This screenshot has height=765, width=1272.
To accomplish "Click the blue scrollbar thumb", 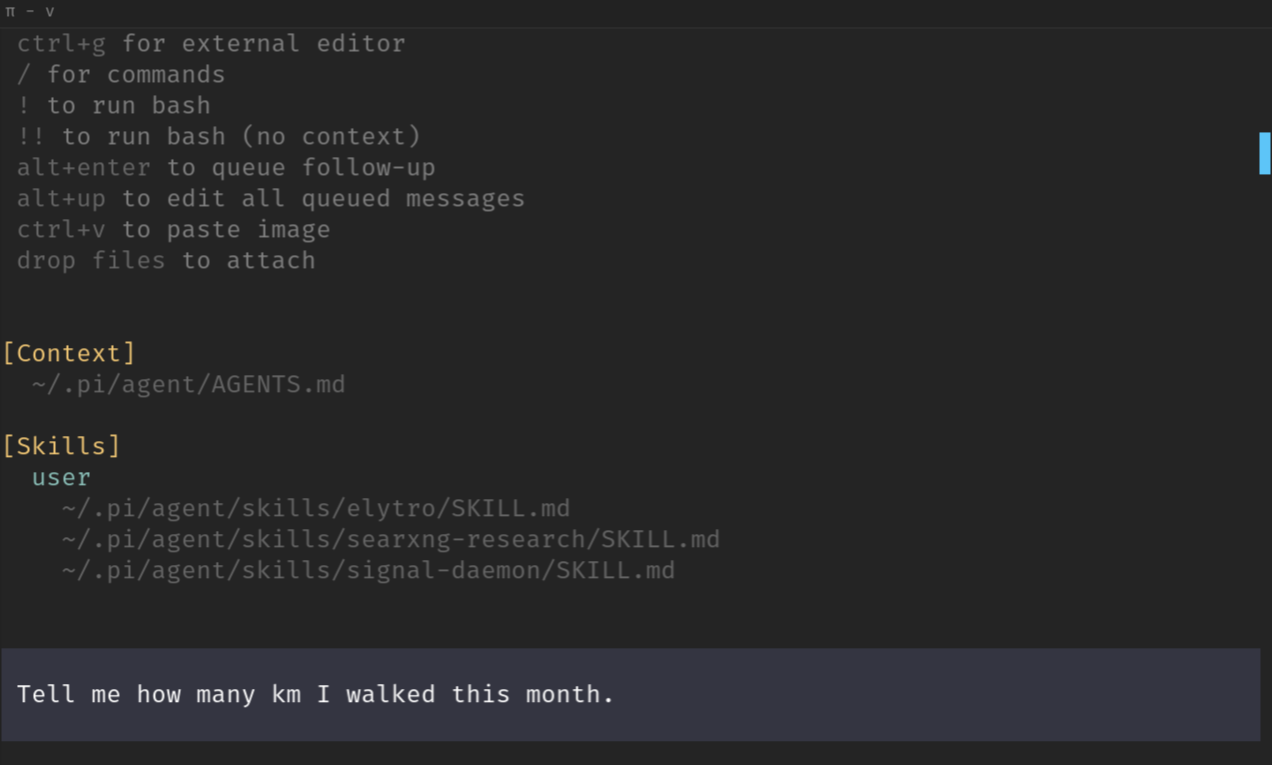I will point(1264,153).
